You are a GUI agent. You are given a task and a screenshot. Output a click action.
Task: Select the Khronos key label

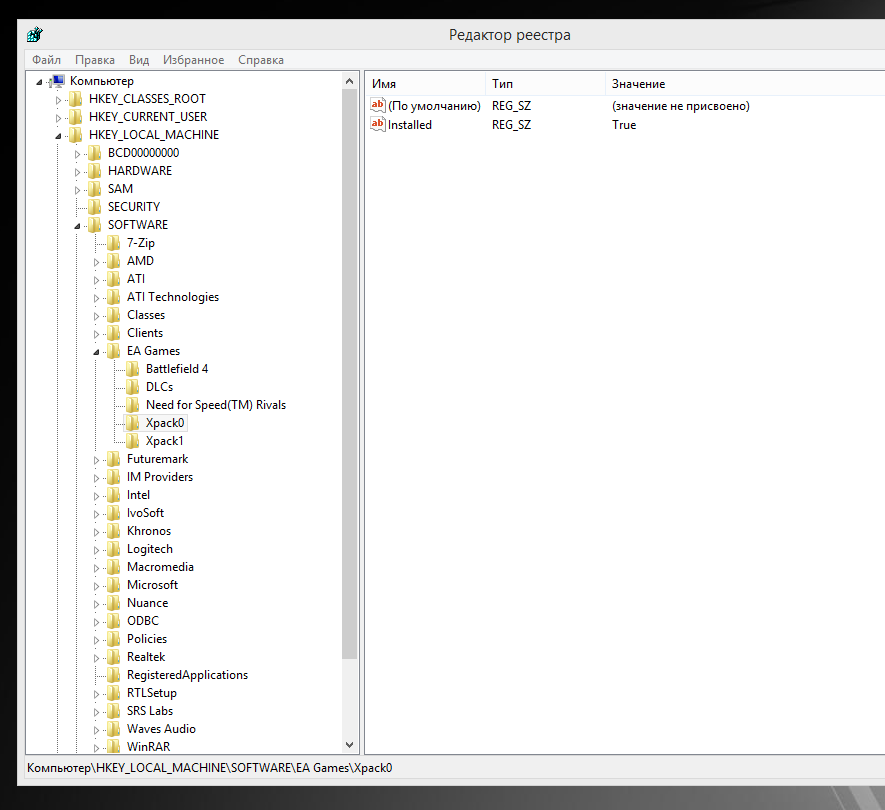(x=149, y=531)
